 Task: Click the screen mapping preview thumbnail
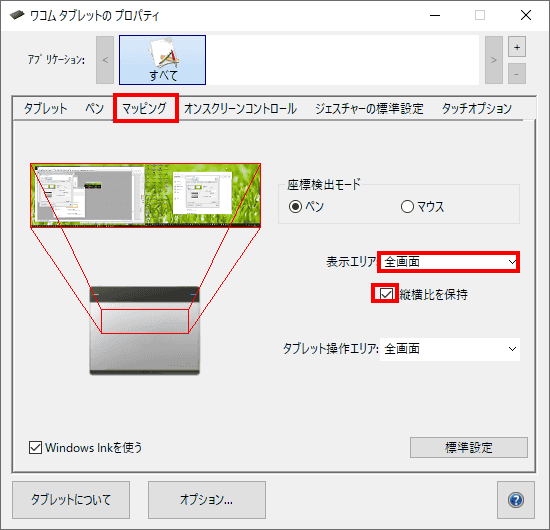pos(145,195)
